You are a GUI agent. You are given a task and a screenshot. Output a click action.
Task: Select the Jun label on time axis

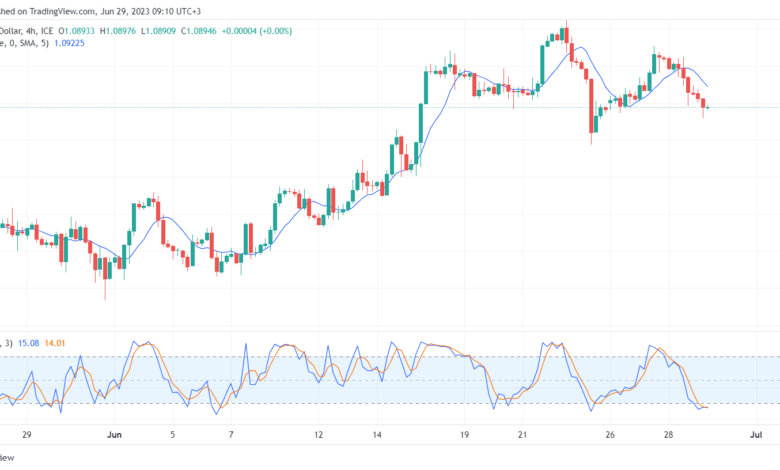[114, 435]
